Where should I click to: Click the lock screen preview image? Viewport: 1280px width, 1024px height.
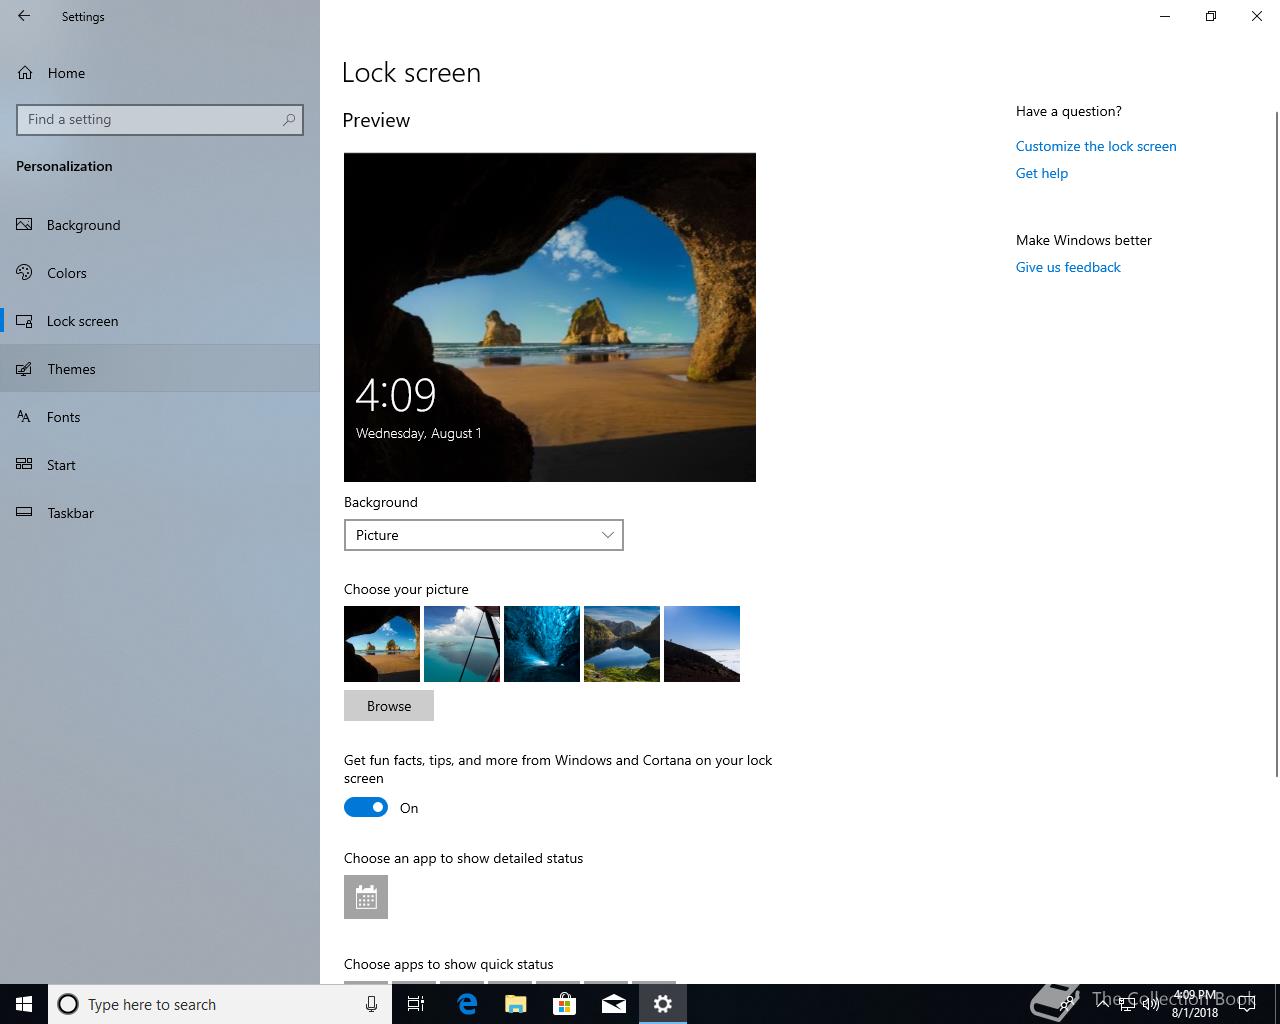click(550, 317)
